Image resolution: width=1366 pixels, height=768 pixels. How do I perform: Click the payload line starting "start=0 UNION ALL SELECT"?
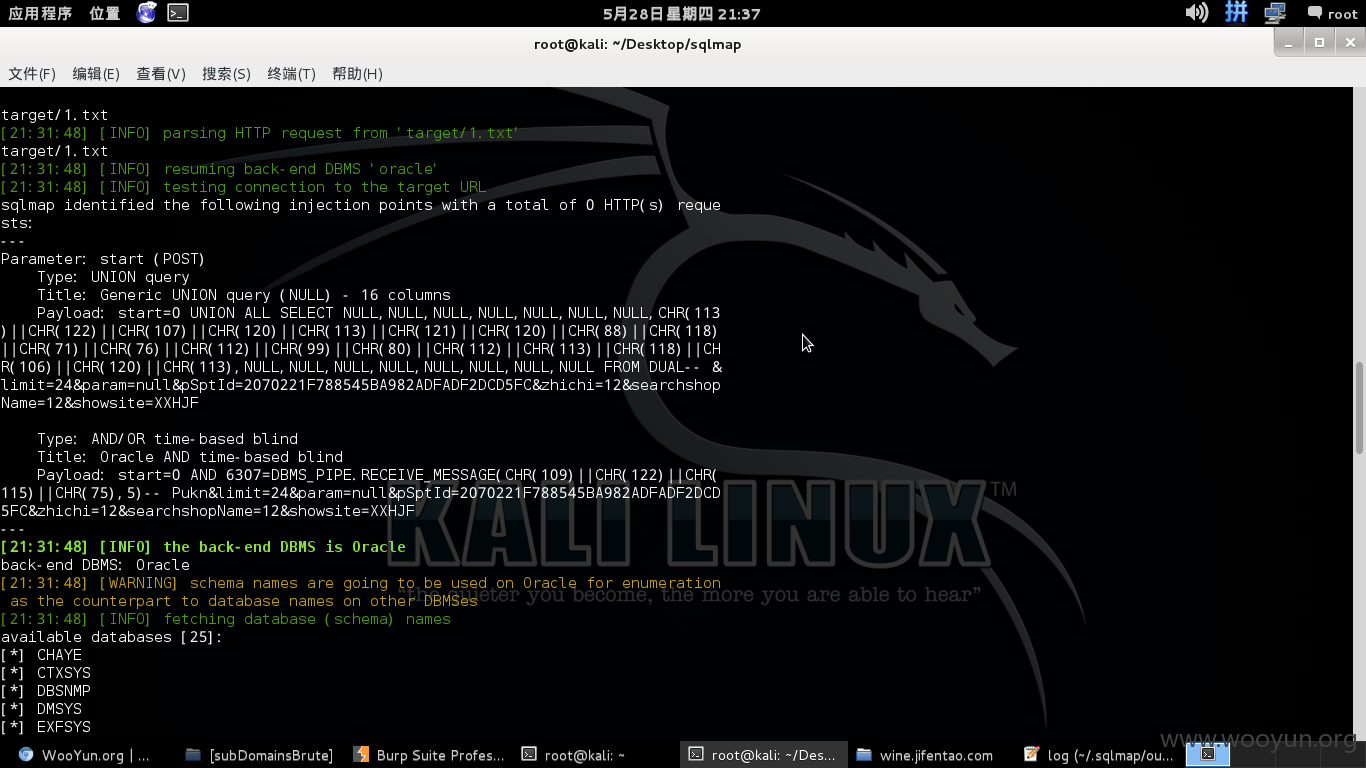coord(379,313)
